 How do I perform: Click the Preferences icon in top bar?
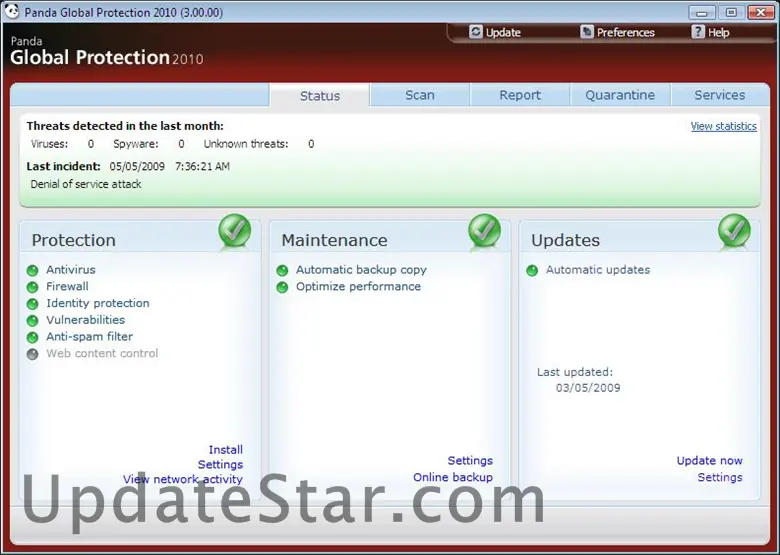tap(587, 32)
